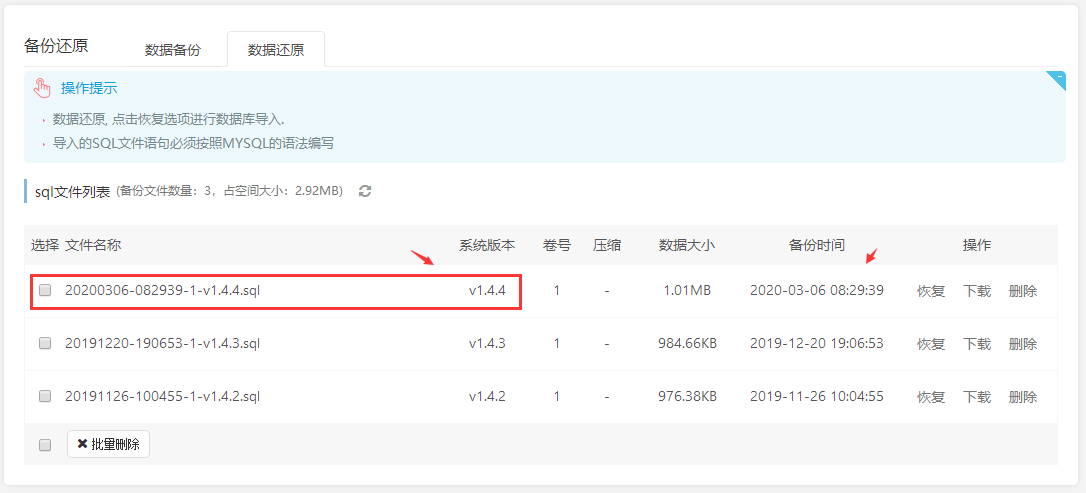1086x493 pixels.
Task: Download the 2019-12-20 backup file
Action: [x=977, y=344]
